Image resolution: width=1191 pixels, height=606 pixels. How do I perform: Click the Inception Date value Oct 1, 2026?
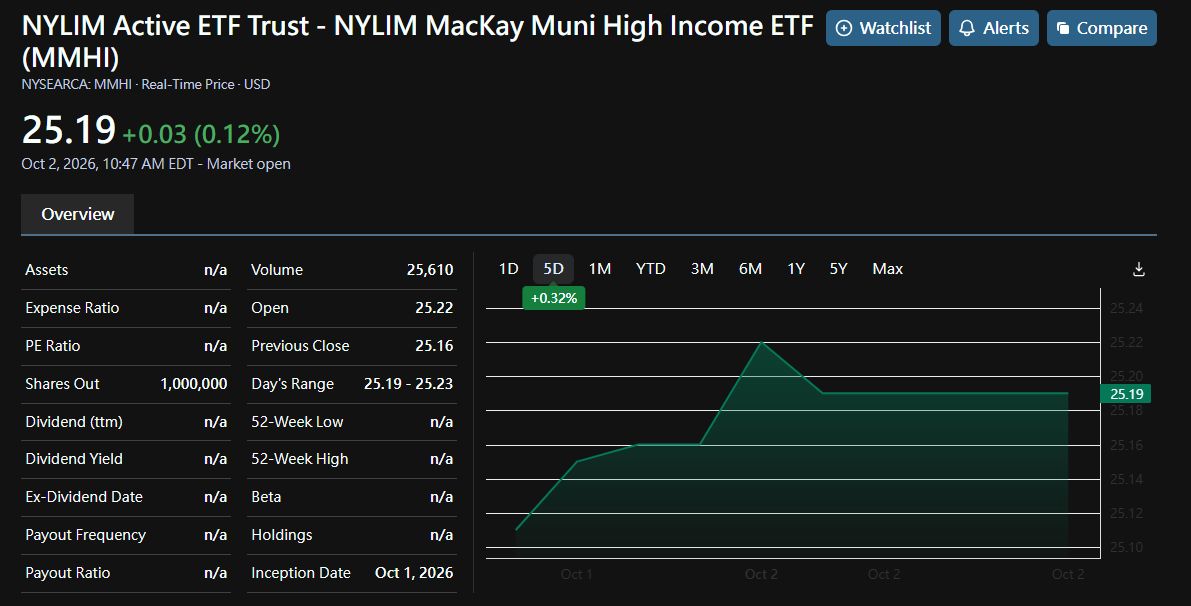[x=414, y=573]
